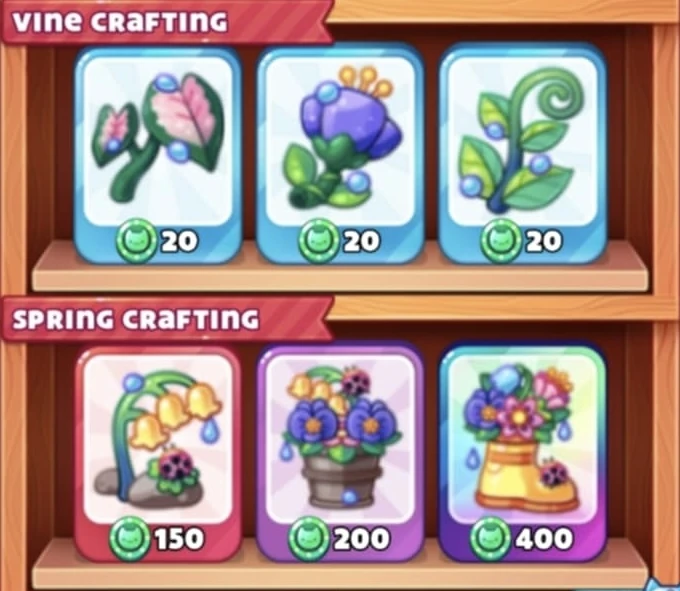Click green coin icon beside 200
Screen dimensions: 680x591
pos(309,539)
